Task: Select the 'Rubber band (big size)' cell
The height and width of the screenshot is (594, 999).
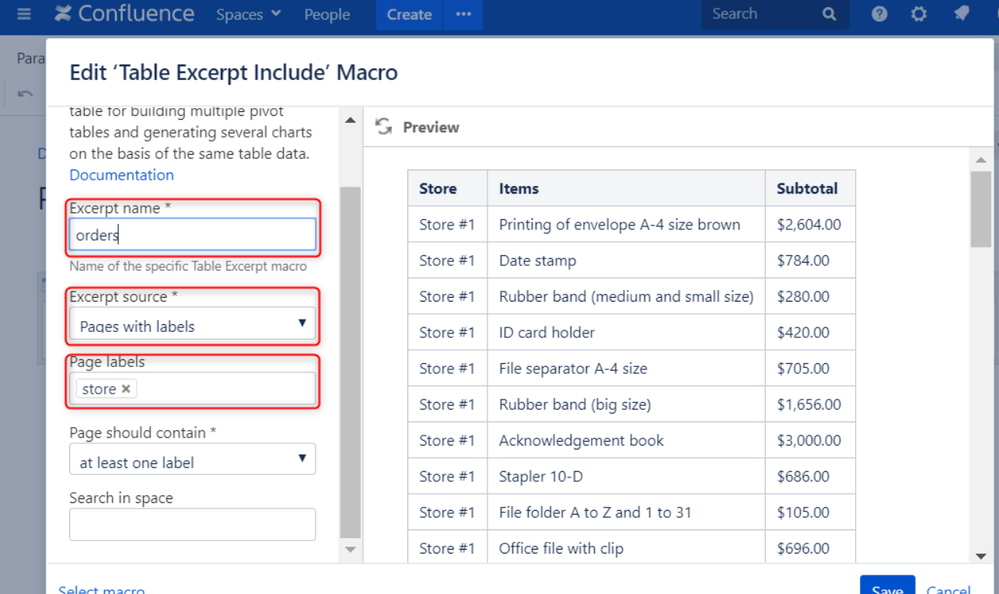Action: coord(626,404)
